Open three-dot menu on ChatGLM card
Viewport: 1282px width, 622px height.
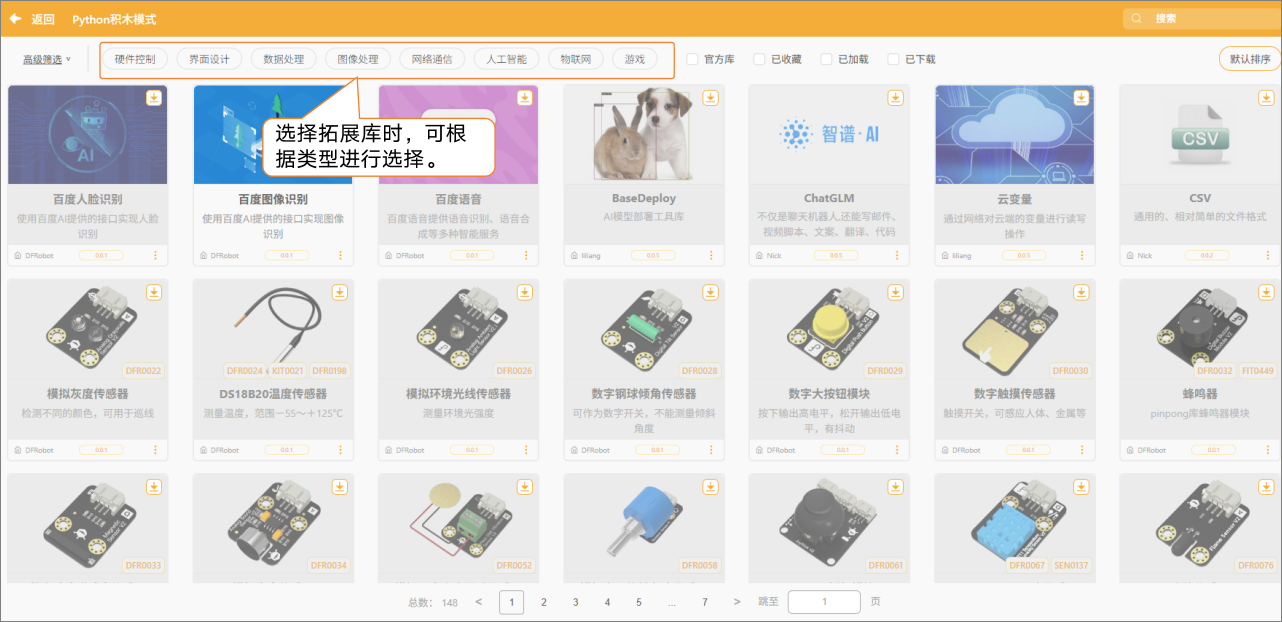click(x=897, y=255)
